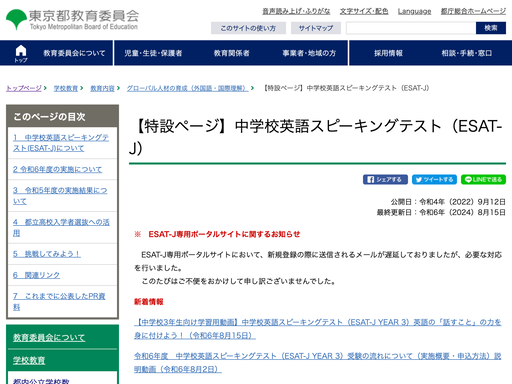Open 採用情報 menu
The width and height of the screenshot is (512, 384).
(x=388, y=53)
